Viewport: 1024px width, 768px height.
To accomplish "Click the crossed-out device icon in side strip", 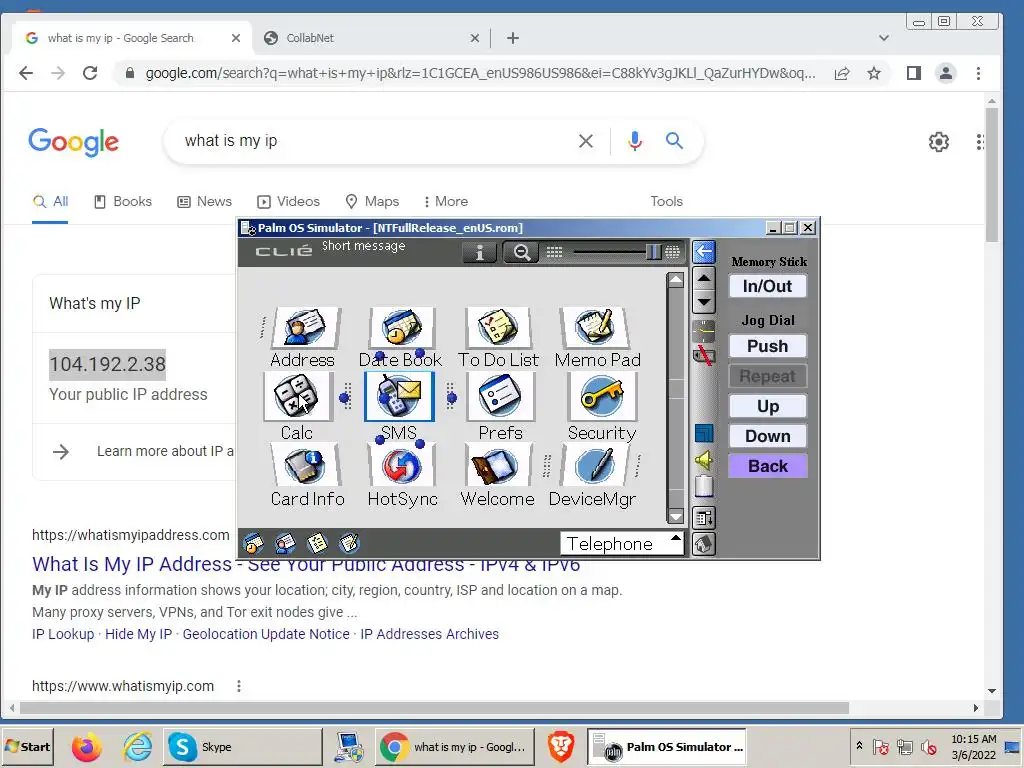I will [x=703, y=356].
